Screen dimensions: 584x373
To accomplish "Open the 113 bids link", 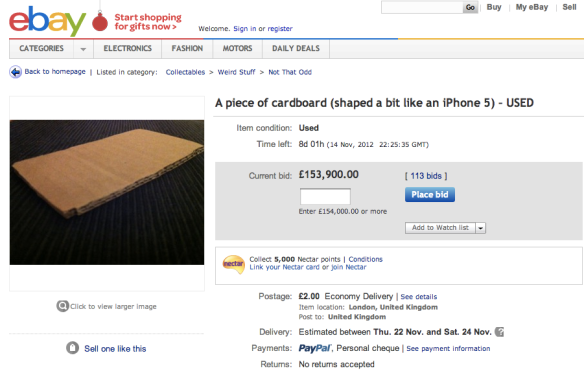I will 426,176.
